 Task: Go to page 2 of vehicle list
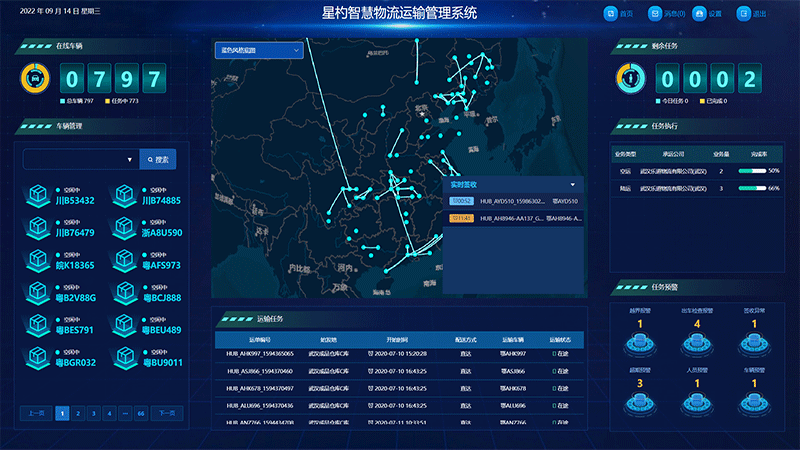click(78, 413)
